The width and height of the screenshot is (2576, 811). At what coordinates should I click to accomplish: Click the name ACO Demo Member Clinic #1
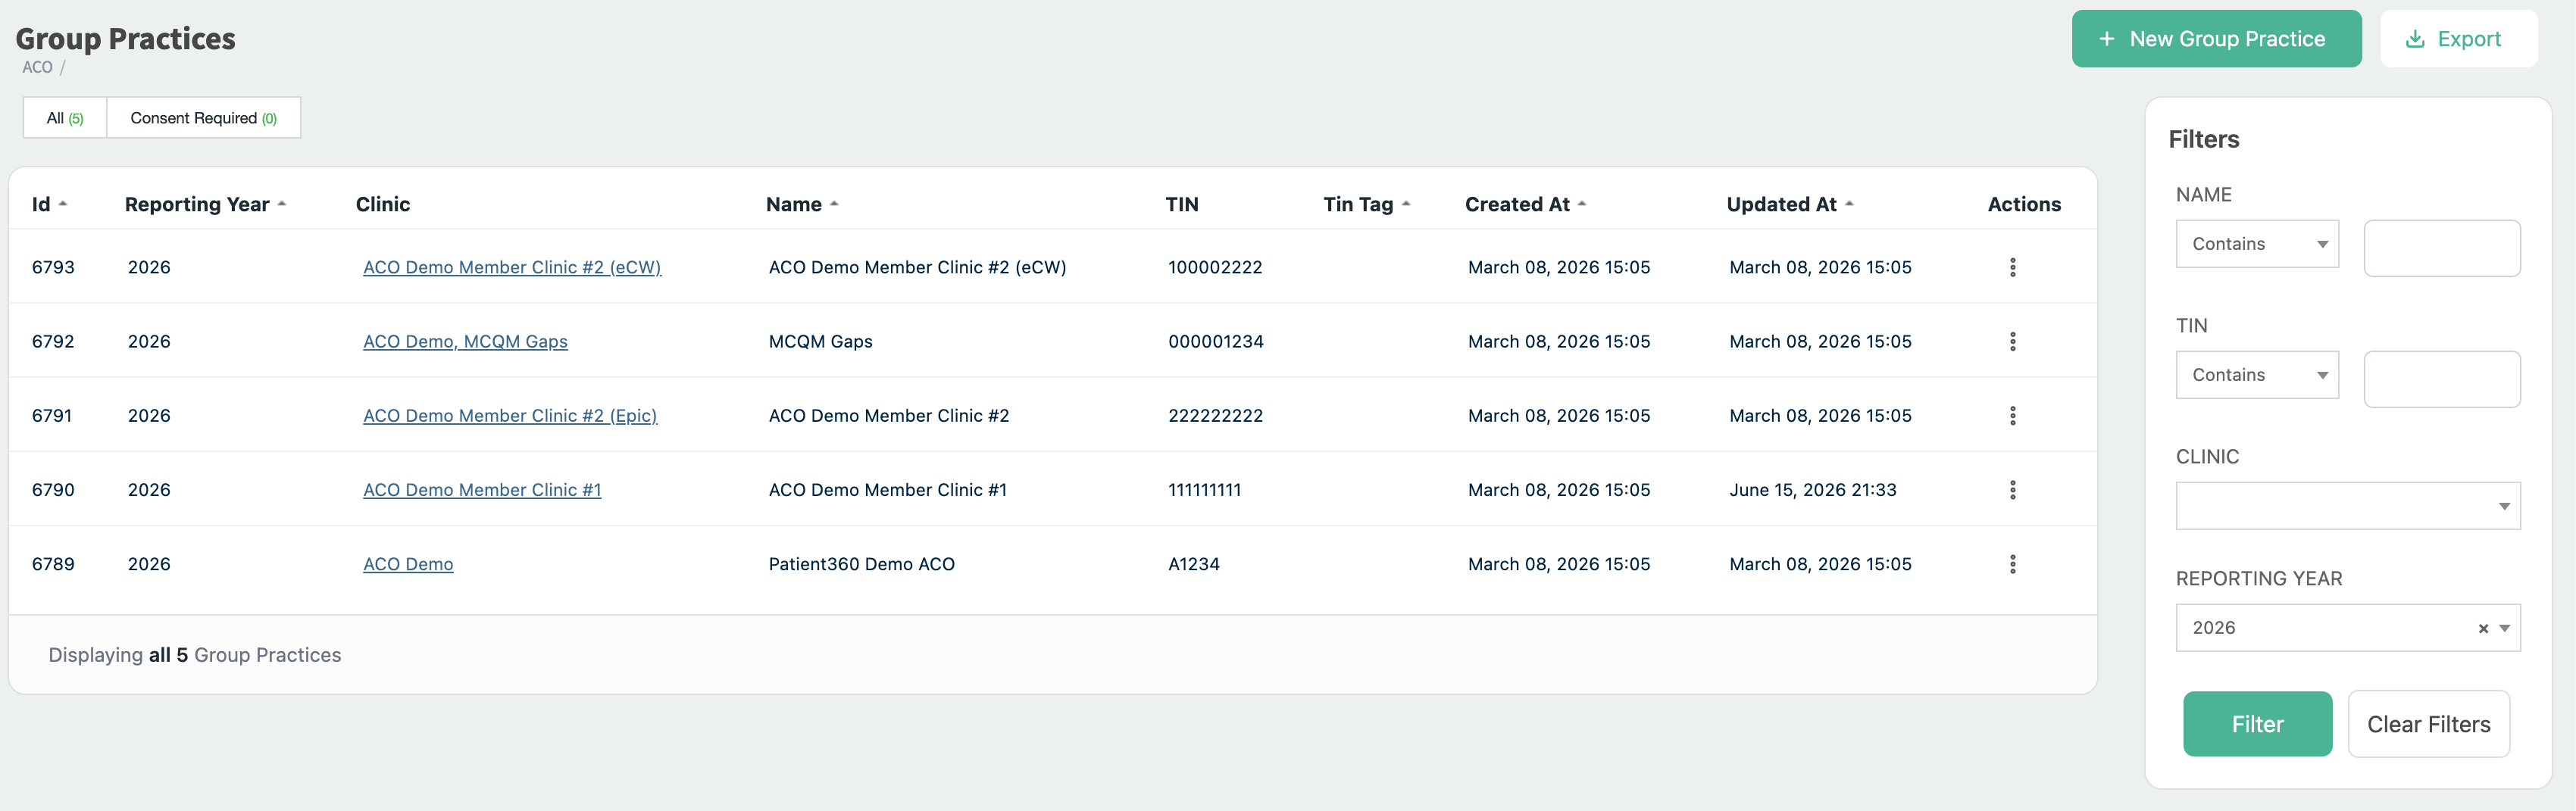(887, 490)
